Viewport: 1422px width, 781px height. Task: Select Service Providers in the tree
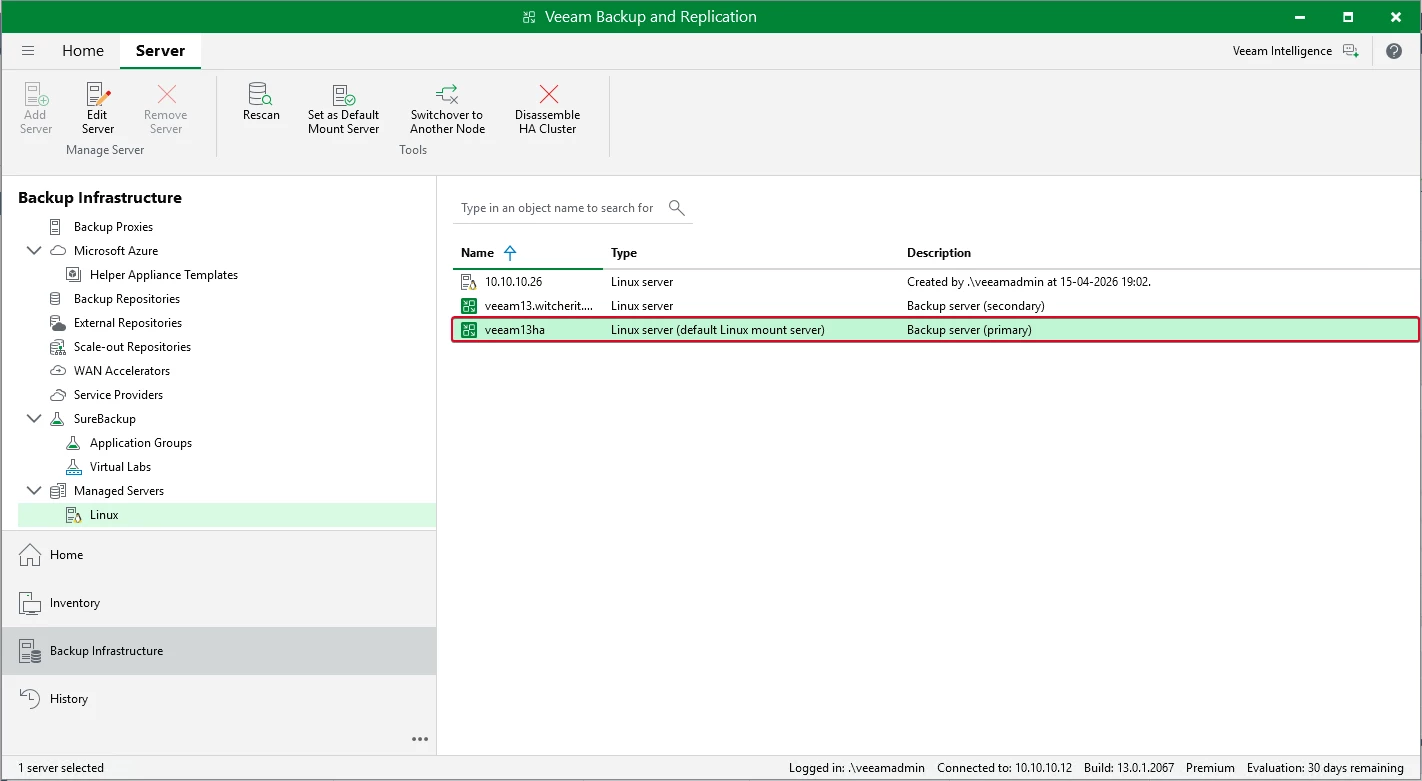118,395
